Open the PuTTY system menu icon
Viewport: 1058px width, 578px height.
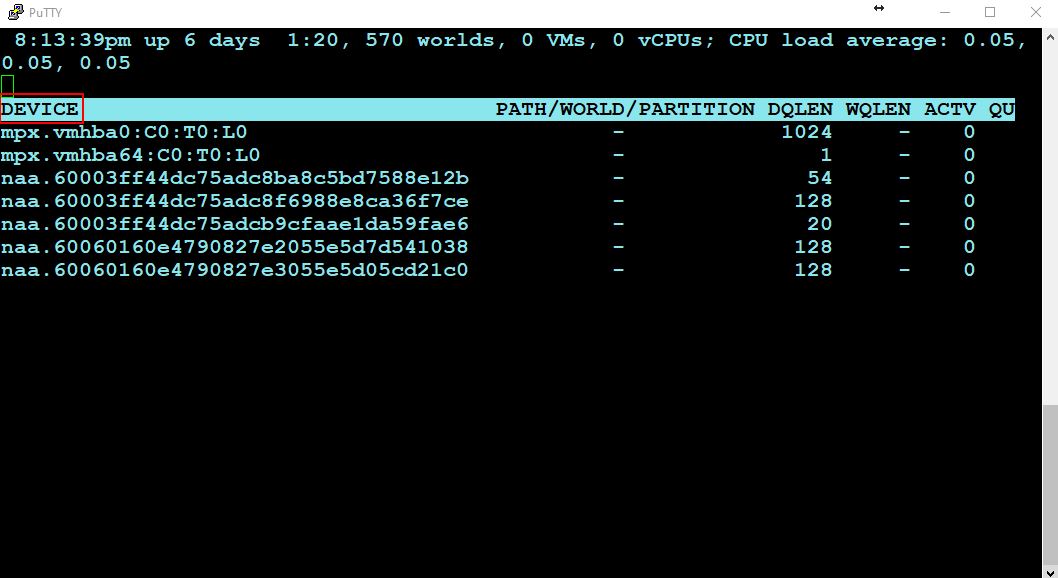pos(15,12)
